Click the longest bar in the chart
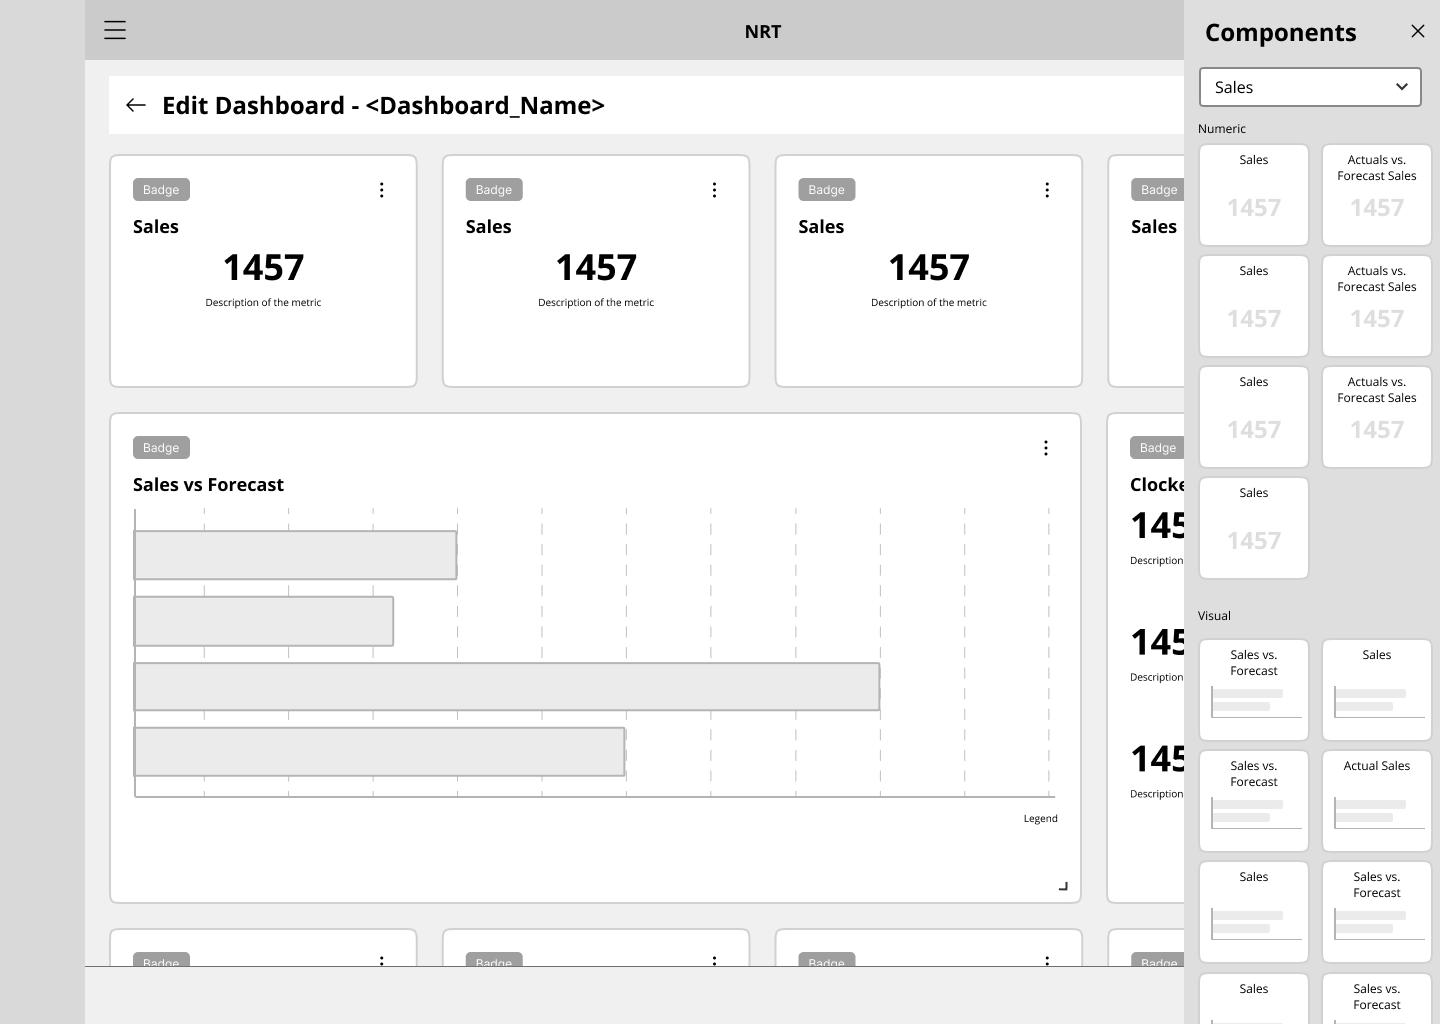The image size is (1440, 1024). (x=506, y=687)
